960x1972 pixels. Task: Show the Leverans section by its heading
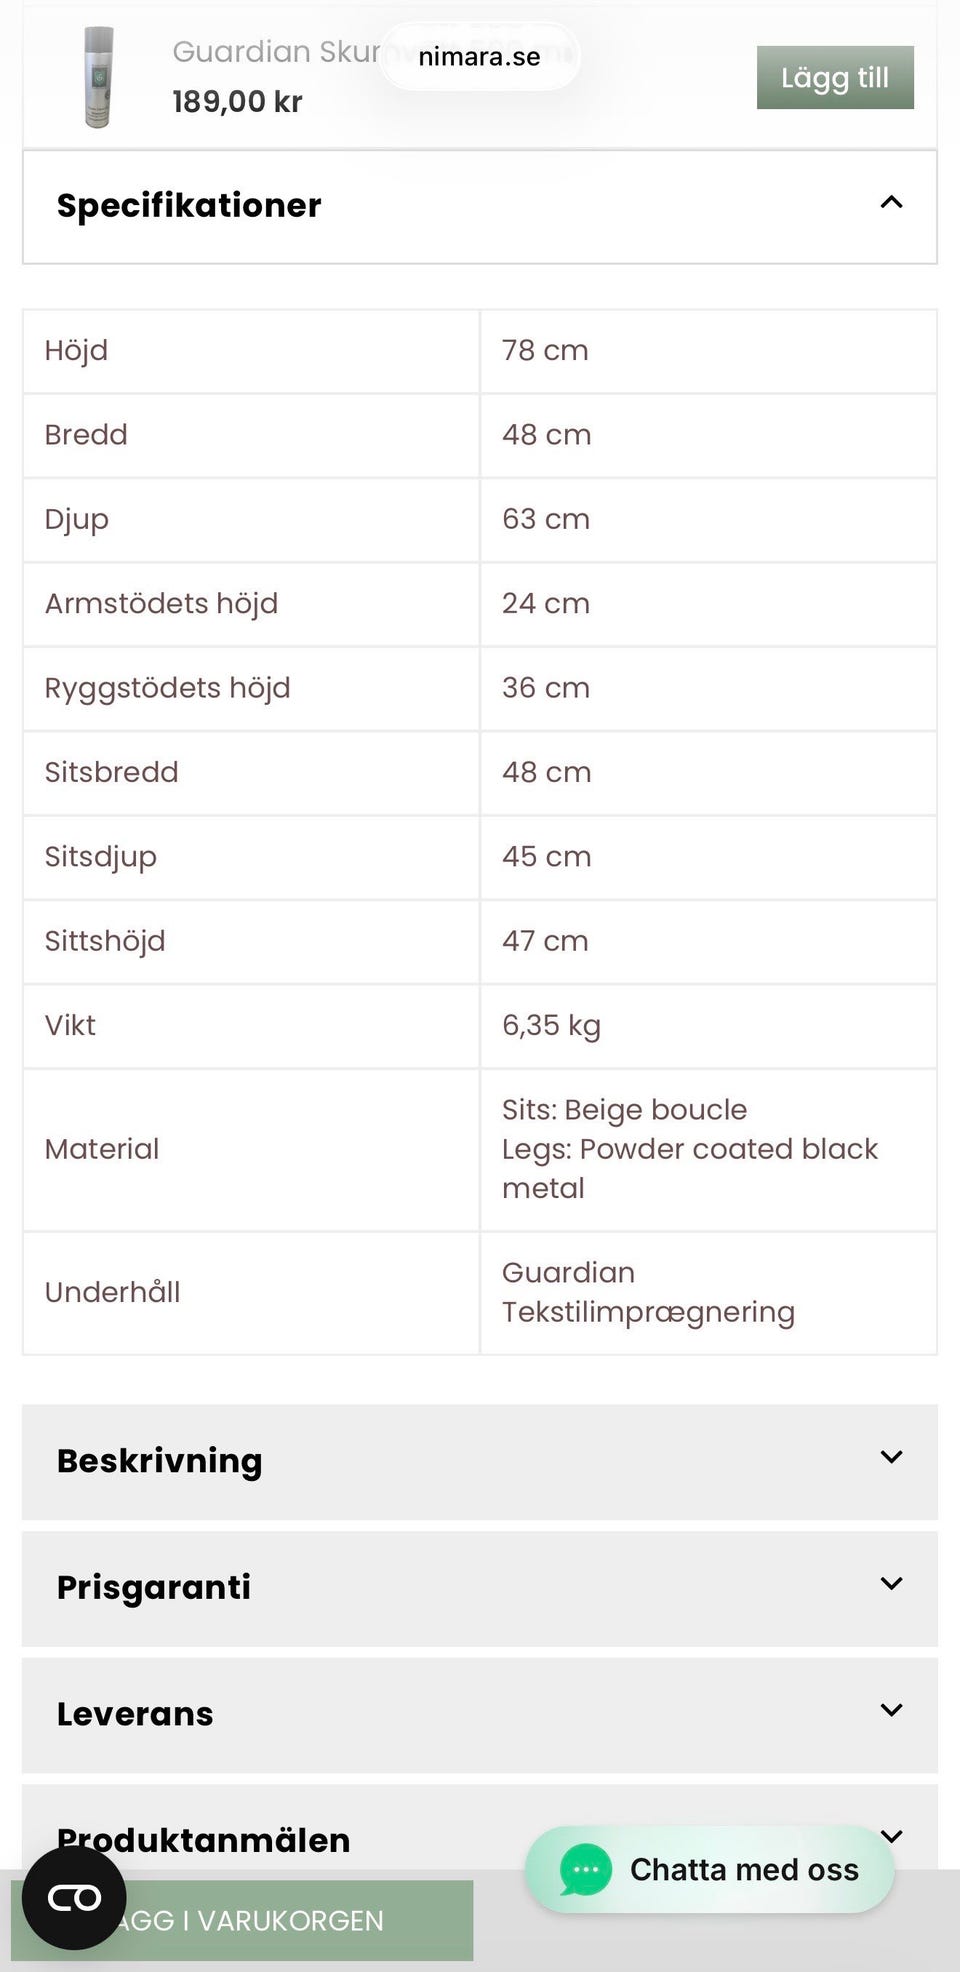[x=135, y=1714]
